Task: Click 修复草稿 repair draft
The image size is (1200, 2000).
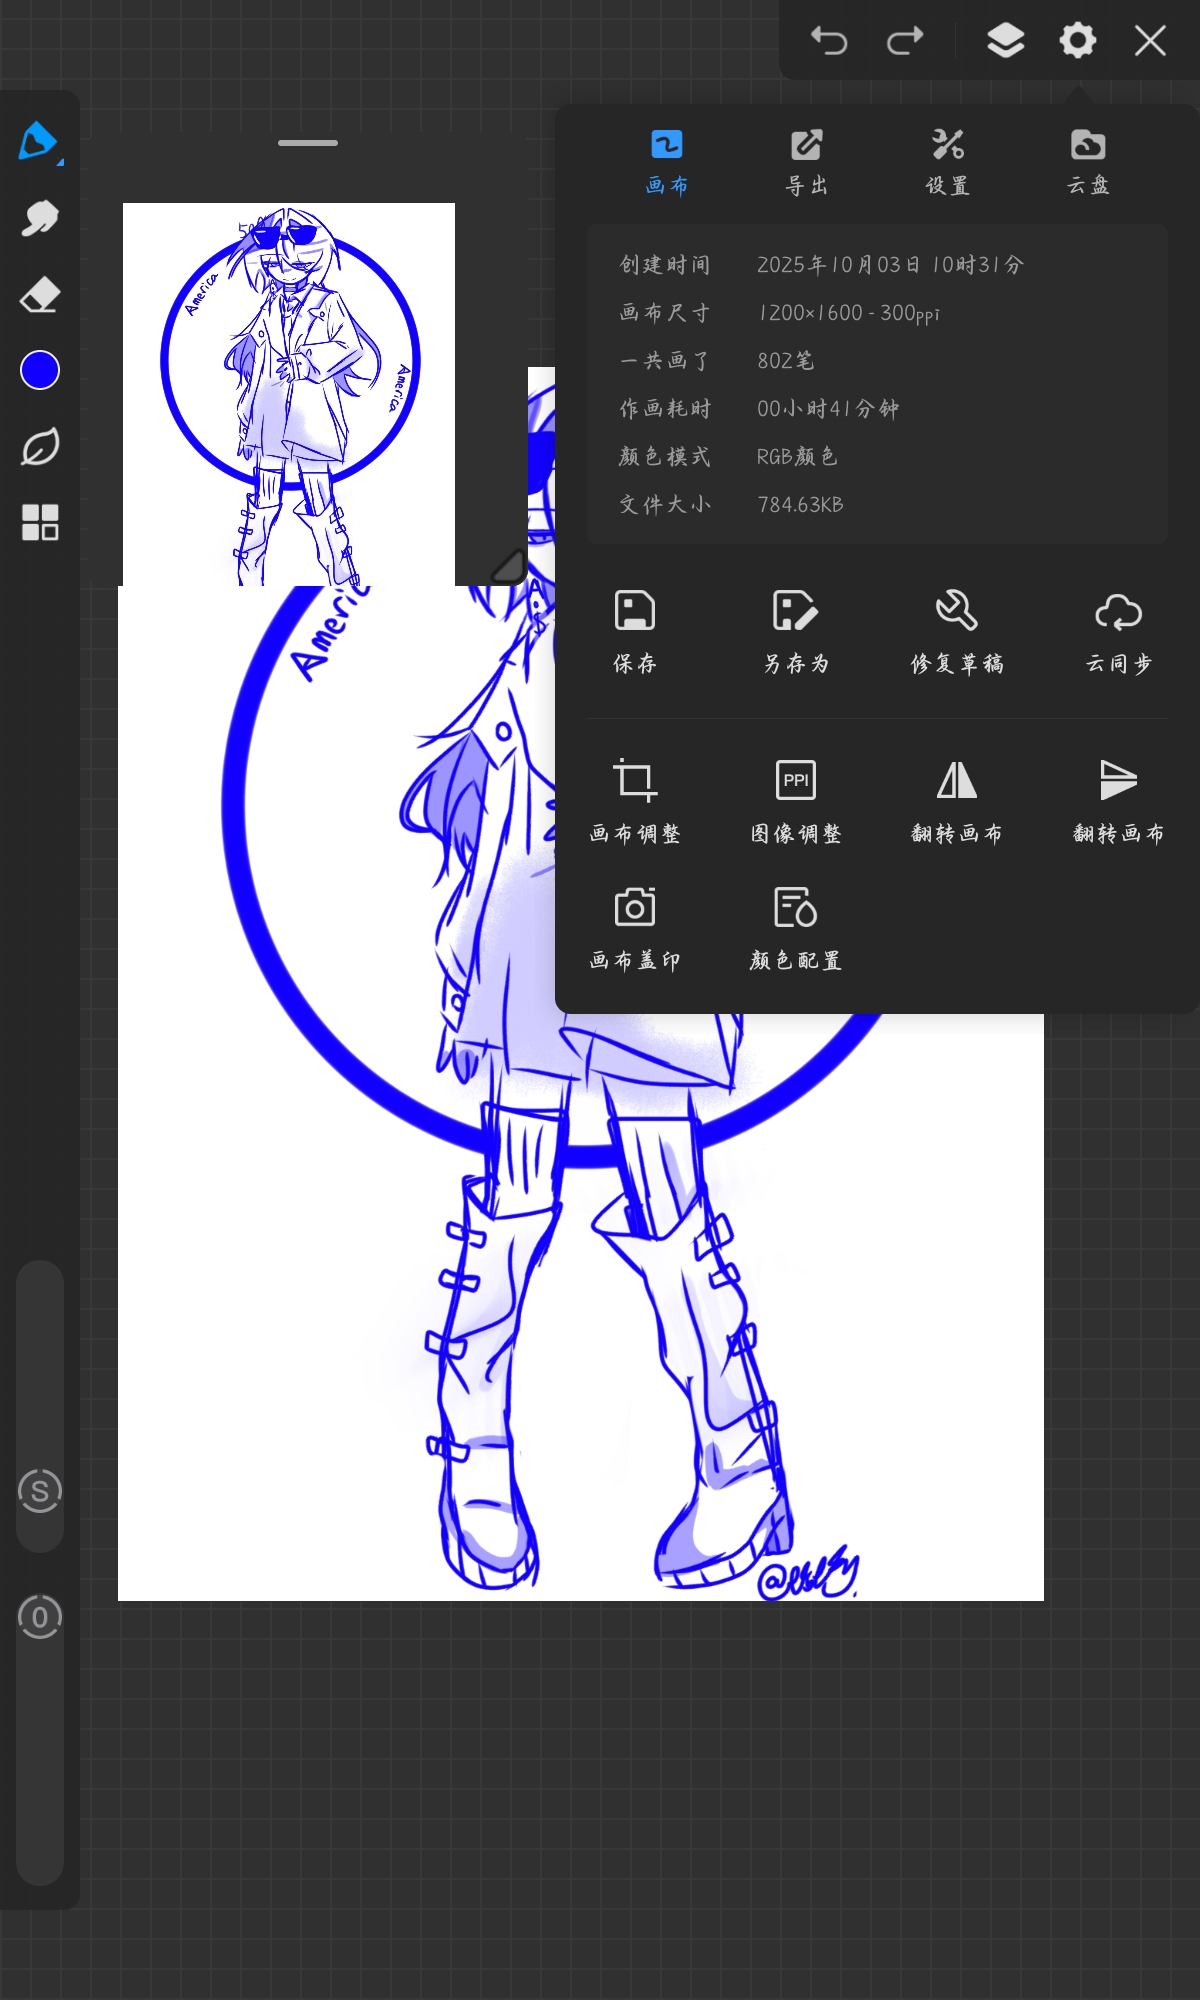Action: point(957,630)
